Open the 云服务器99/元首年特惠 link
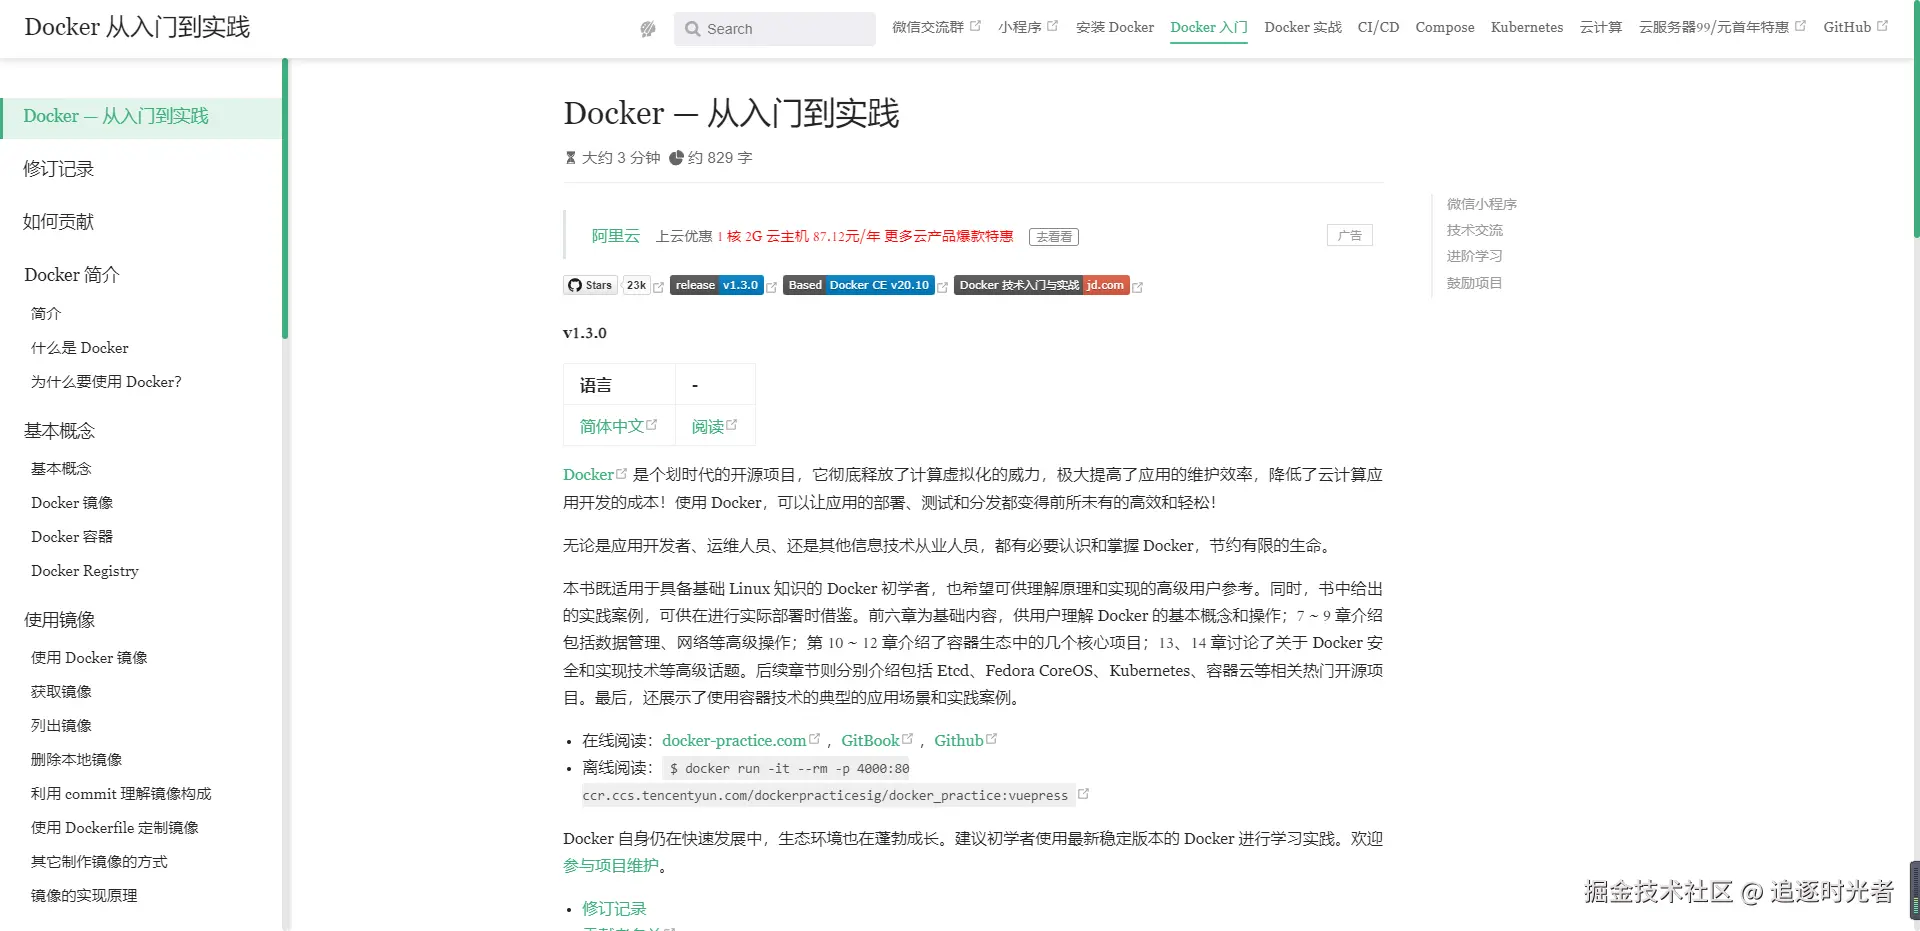 (x=1722, y=27)
